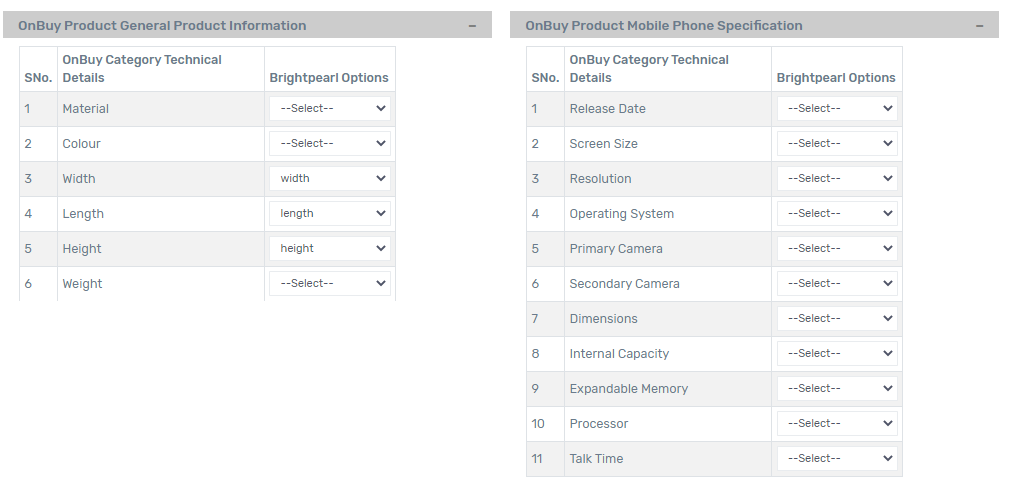Open the Primary Camera dropdown
The height and width of the screenshot is (477, 1023).
[x=837, y=249]
